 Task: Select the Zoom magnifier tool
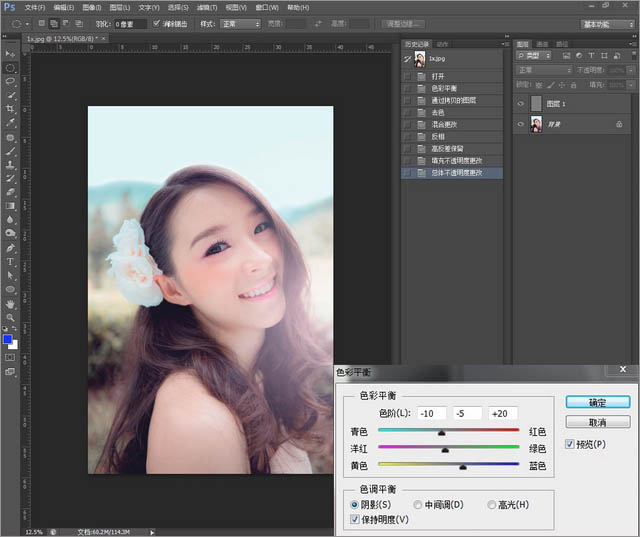point(10,317)
